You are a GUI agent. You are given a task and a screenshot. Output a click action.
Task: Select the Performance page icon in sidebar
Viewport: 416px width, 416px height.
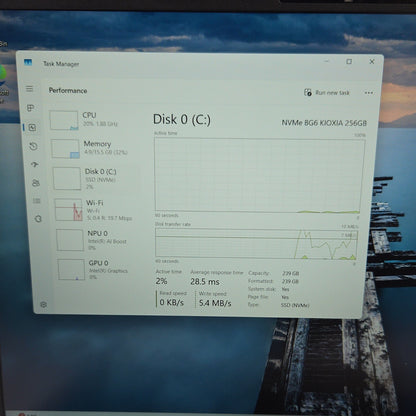point(32,127)
